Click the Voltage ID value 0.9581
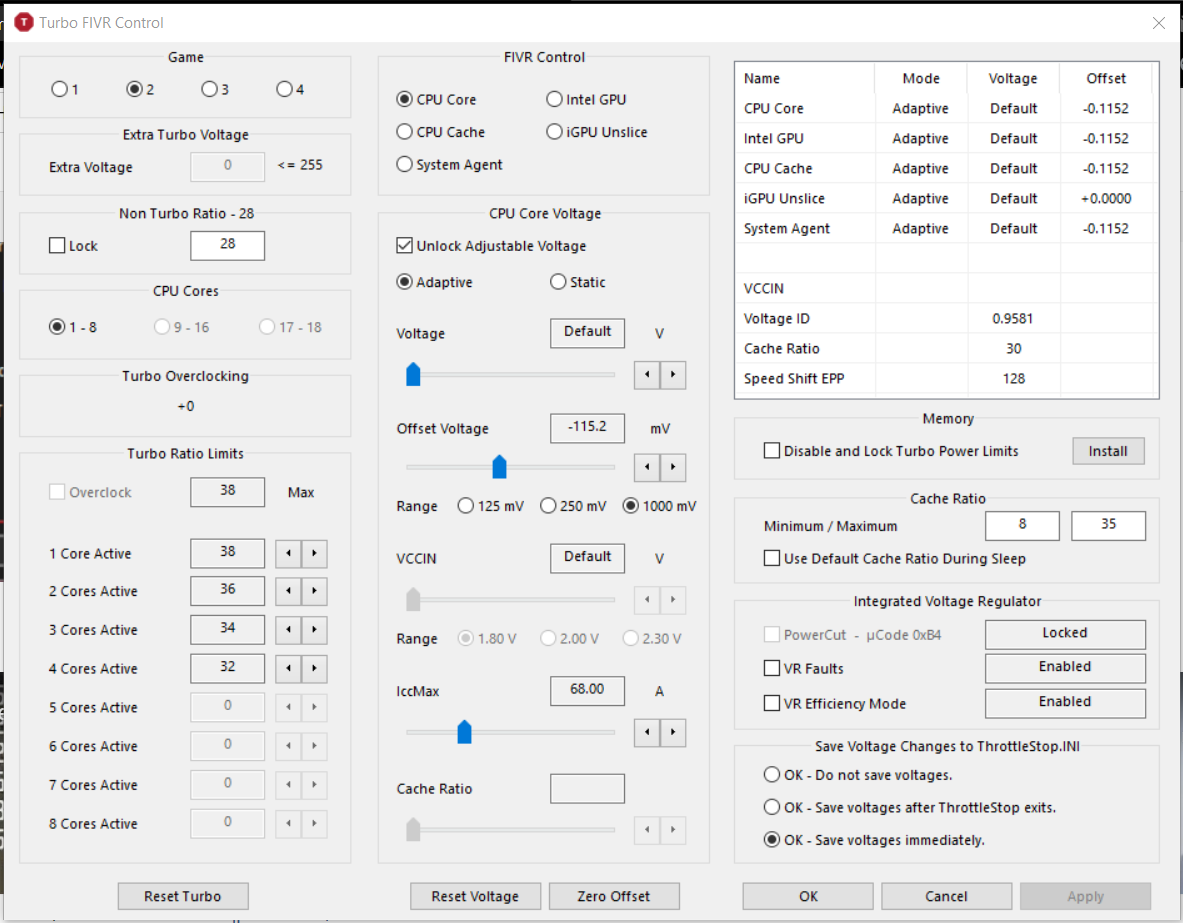This screenshot has height=923, width=1183. [x=1012, y=318]
